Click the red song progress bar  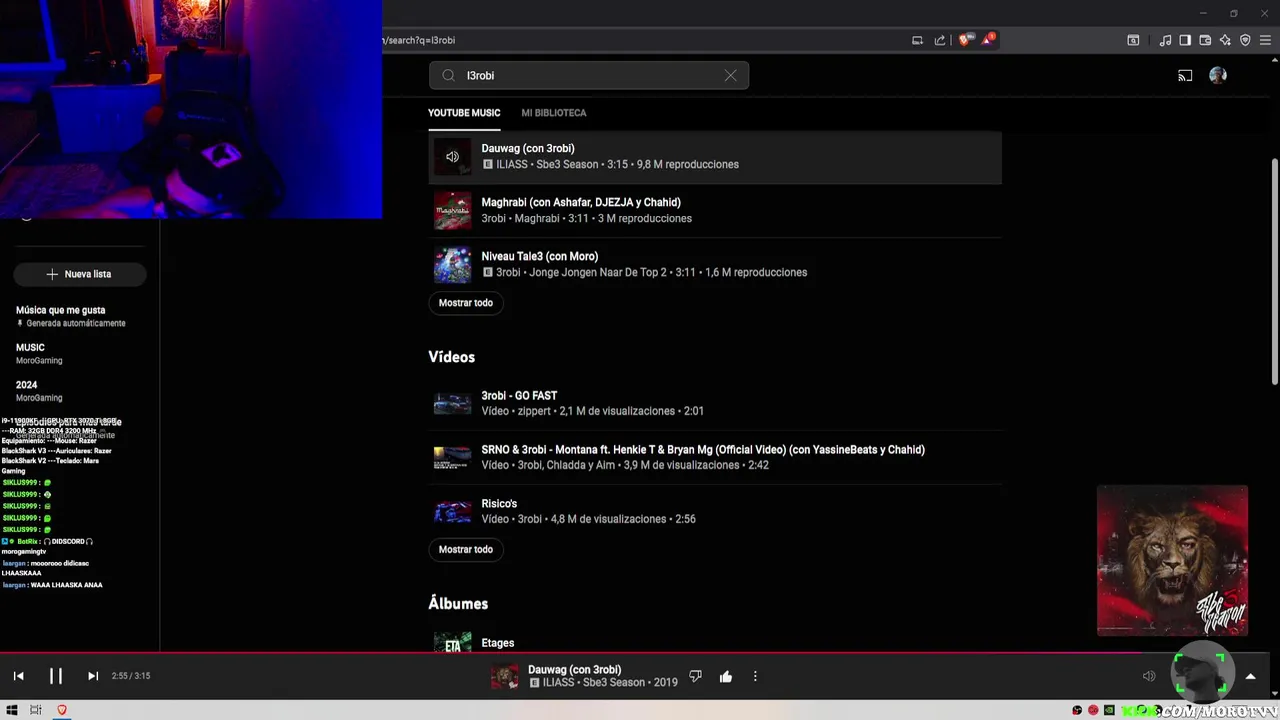(640, 653)
